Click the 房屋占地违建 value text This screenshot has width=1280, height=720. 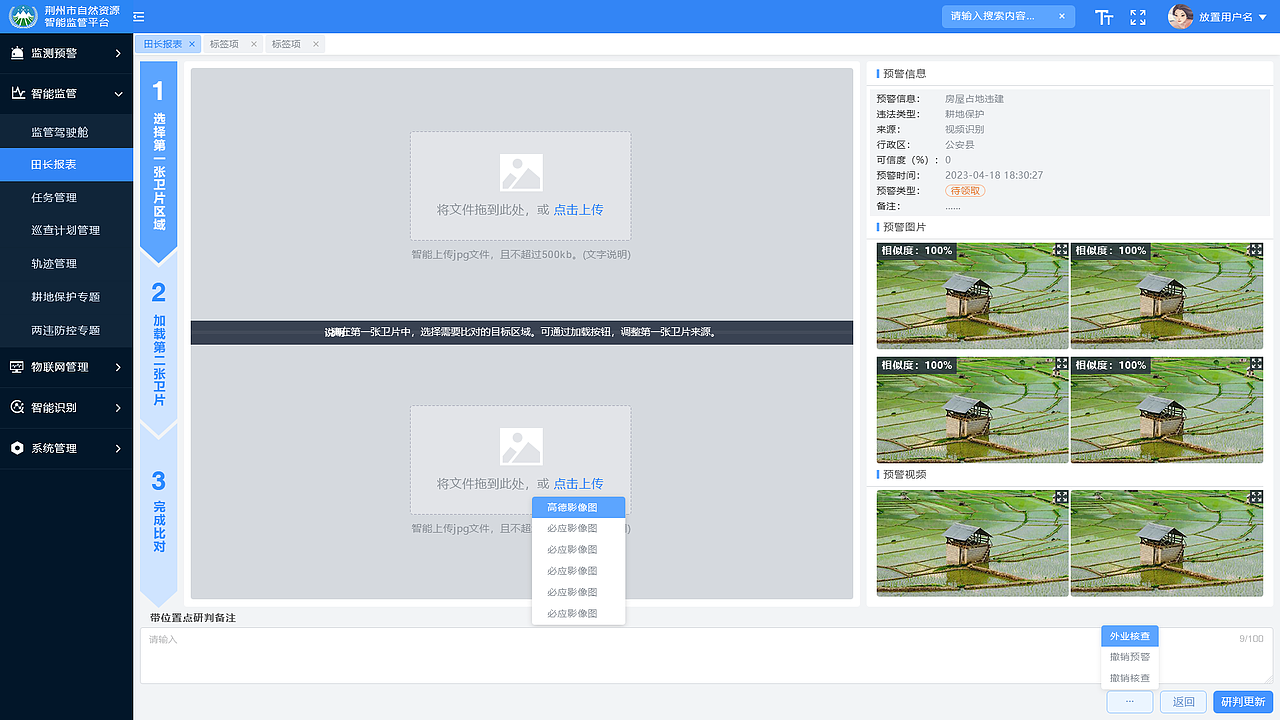975,99
